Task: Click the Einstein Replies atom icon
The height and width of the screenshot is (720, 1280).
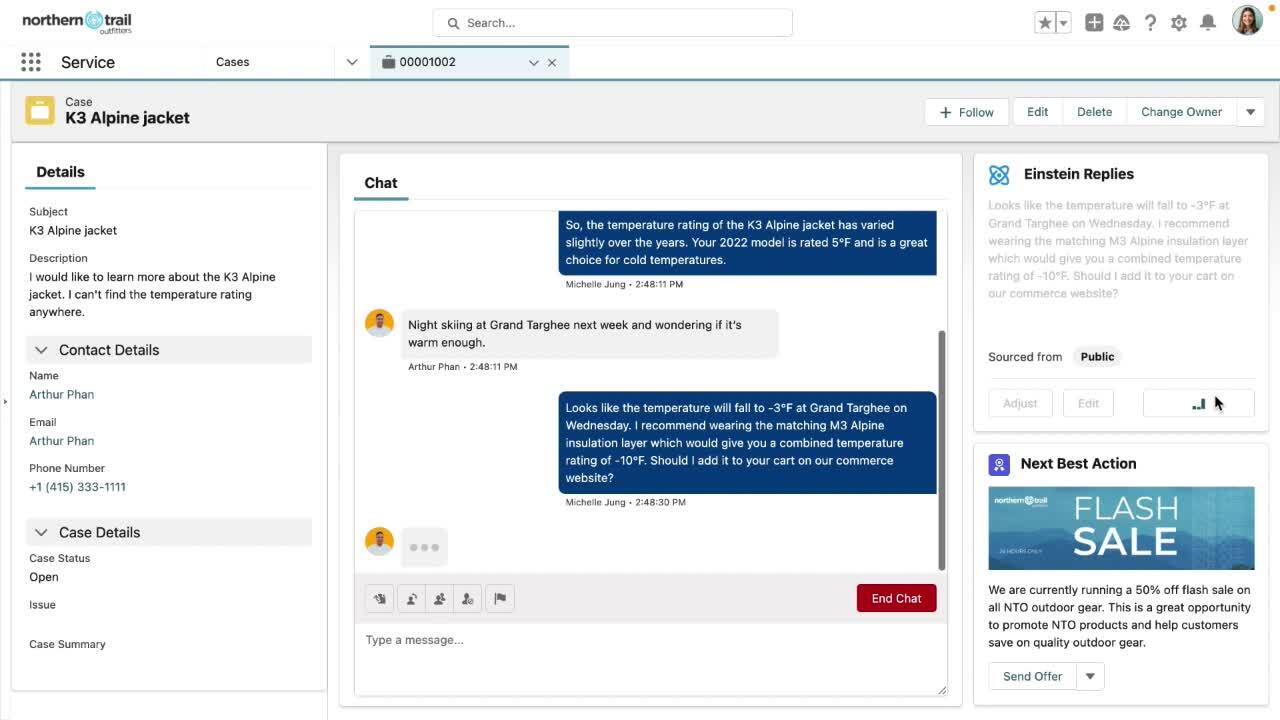Action: click(999, 175)
